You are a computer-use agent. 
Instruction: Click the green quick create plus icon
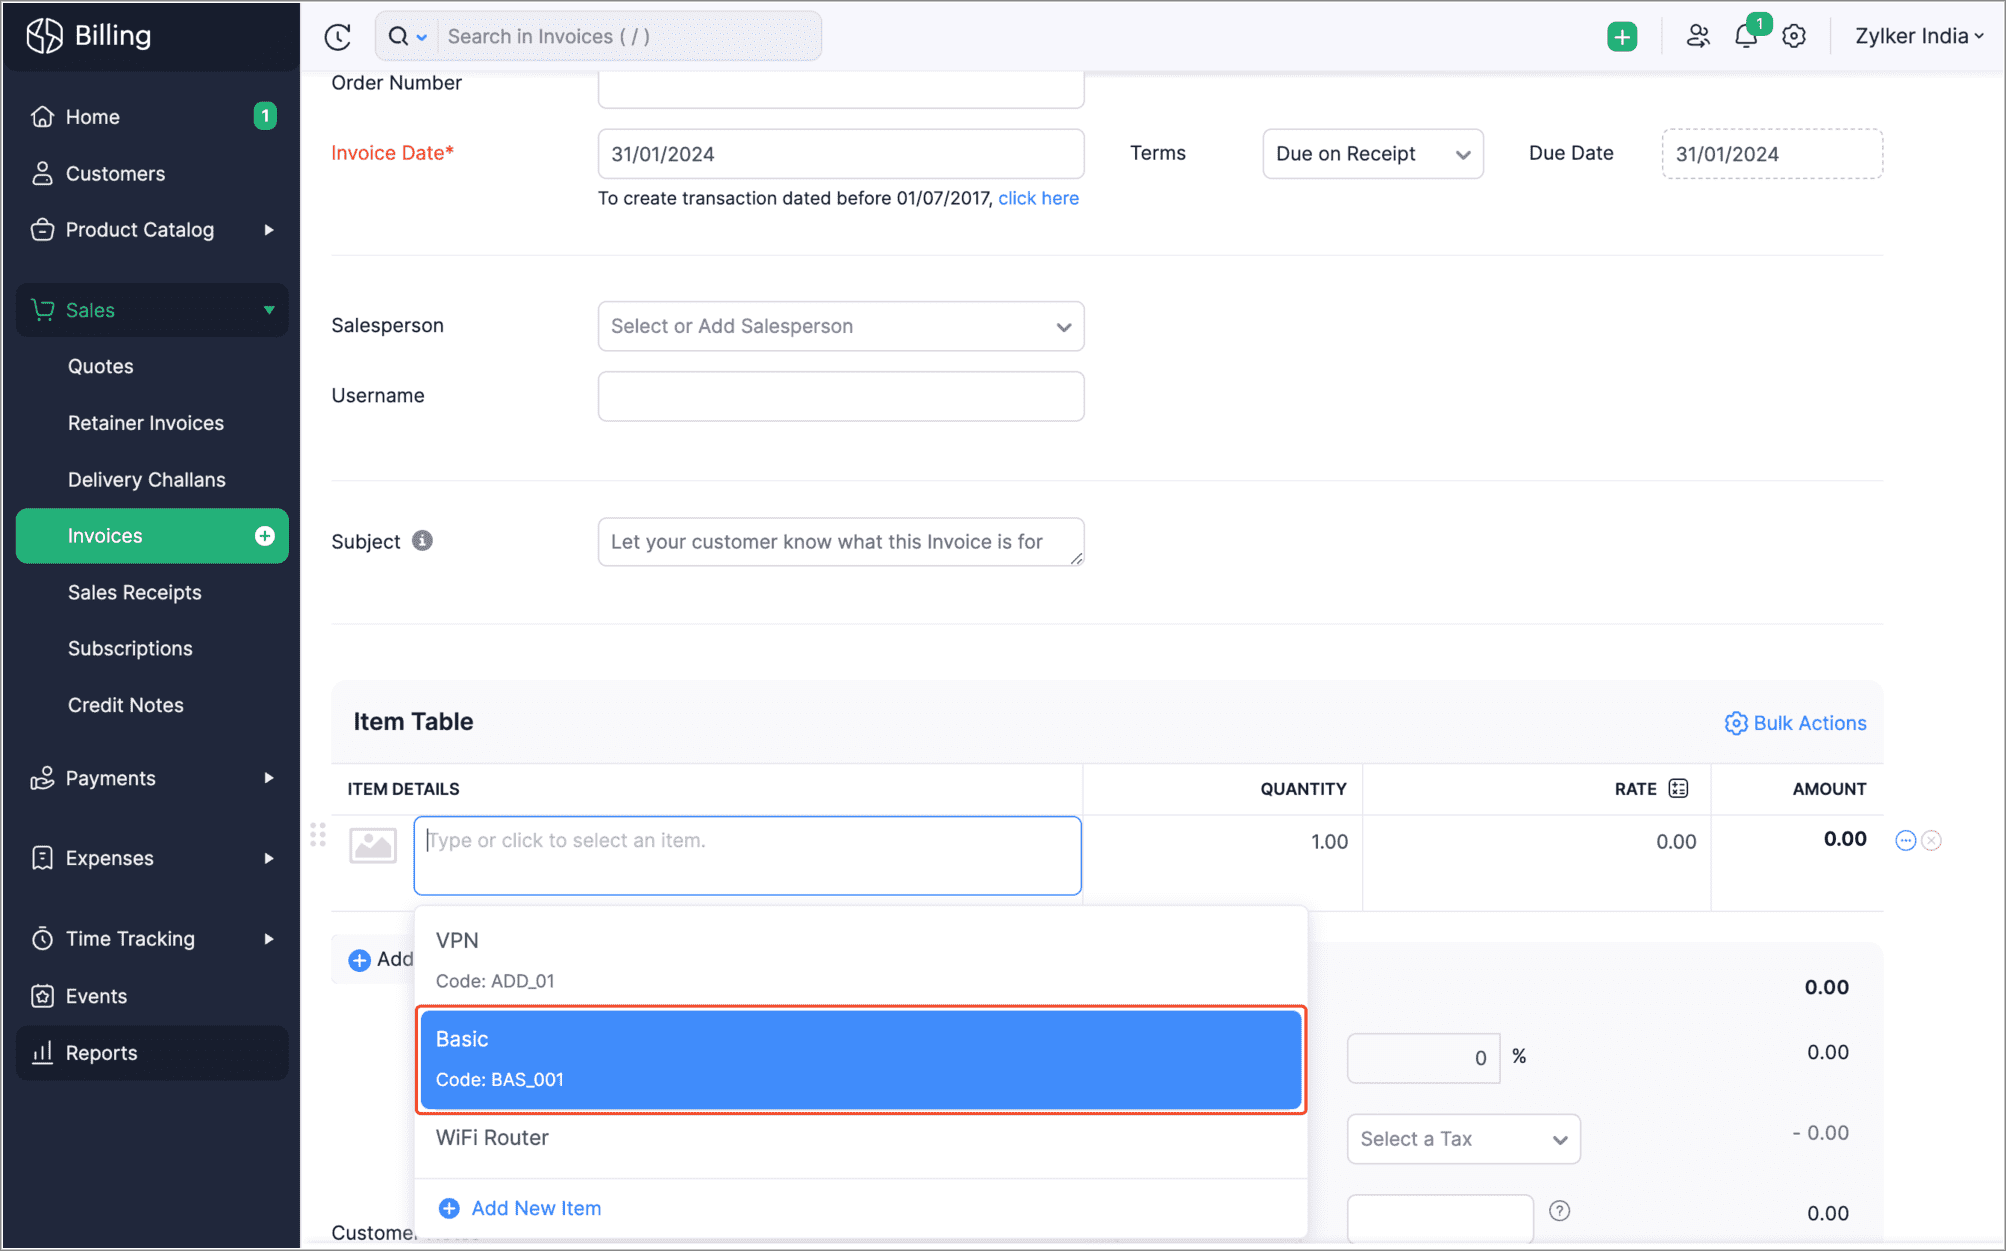1621,37
